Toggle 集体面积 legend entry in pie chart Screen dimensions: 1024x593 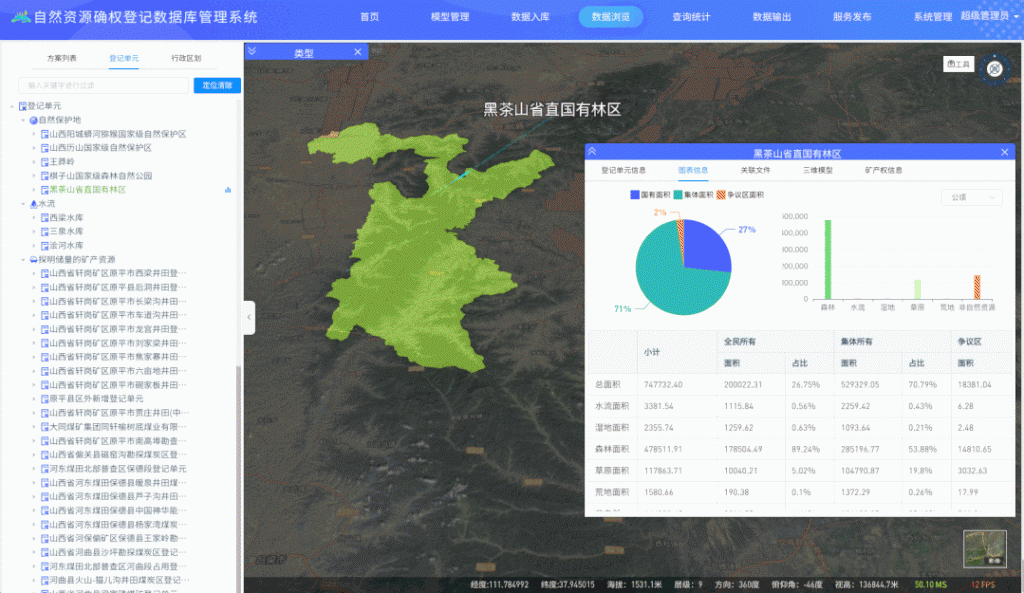click(x=696, y=195)
